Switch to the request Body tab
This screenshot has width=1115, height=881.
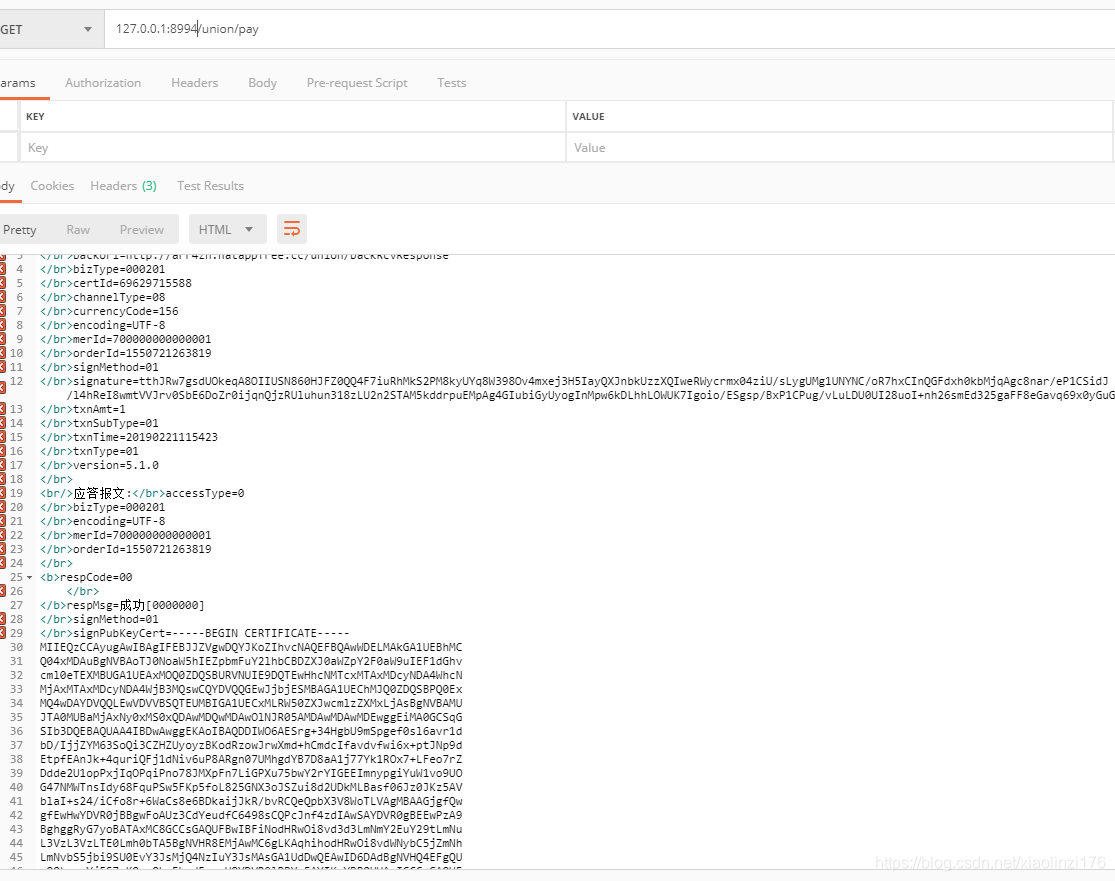[x=262, y=82]
